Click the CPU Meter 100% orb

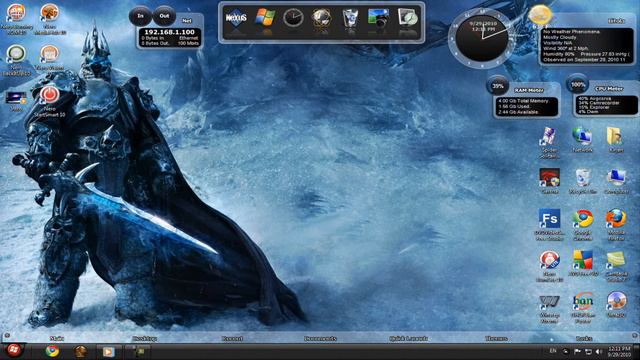(x=577, y=84)
